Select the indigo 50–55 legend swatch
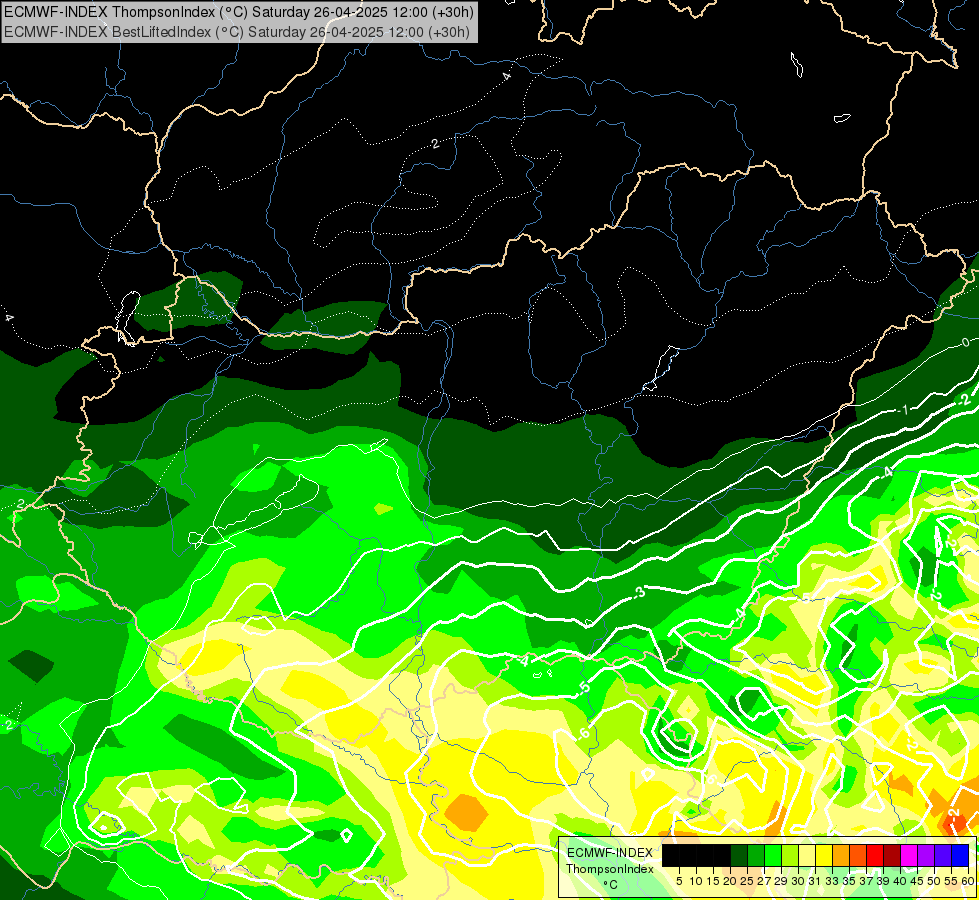 (x=943, y=855)
